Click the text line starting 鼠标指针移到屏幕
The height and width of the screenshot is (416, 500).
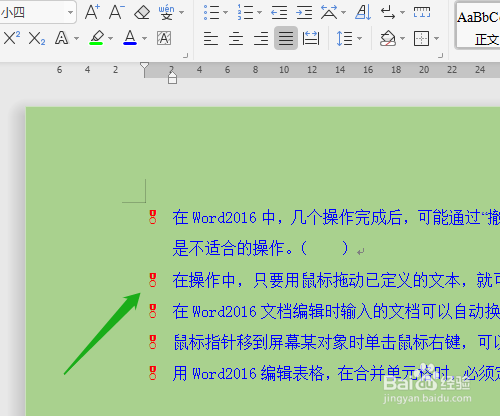337,342
